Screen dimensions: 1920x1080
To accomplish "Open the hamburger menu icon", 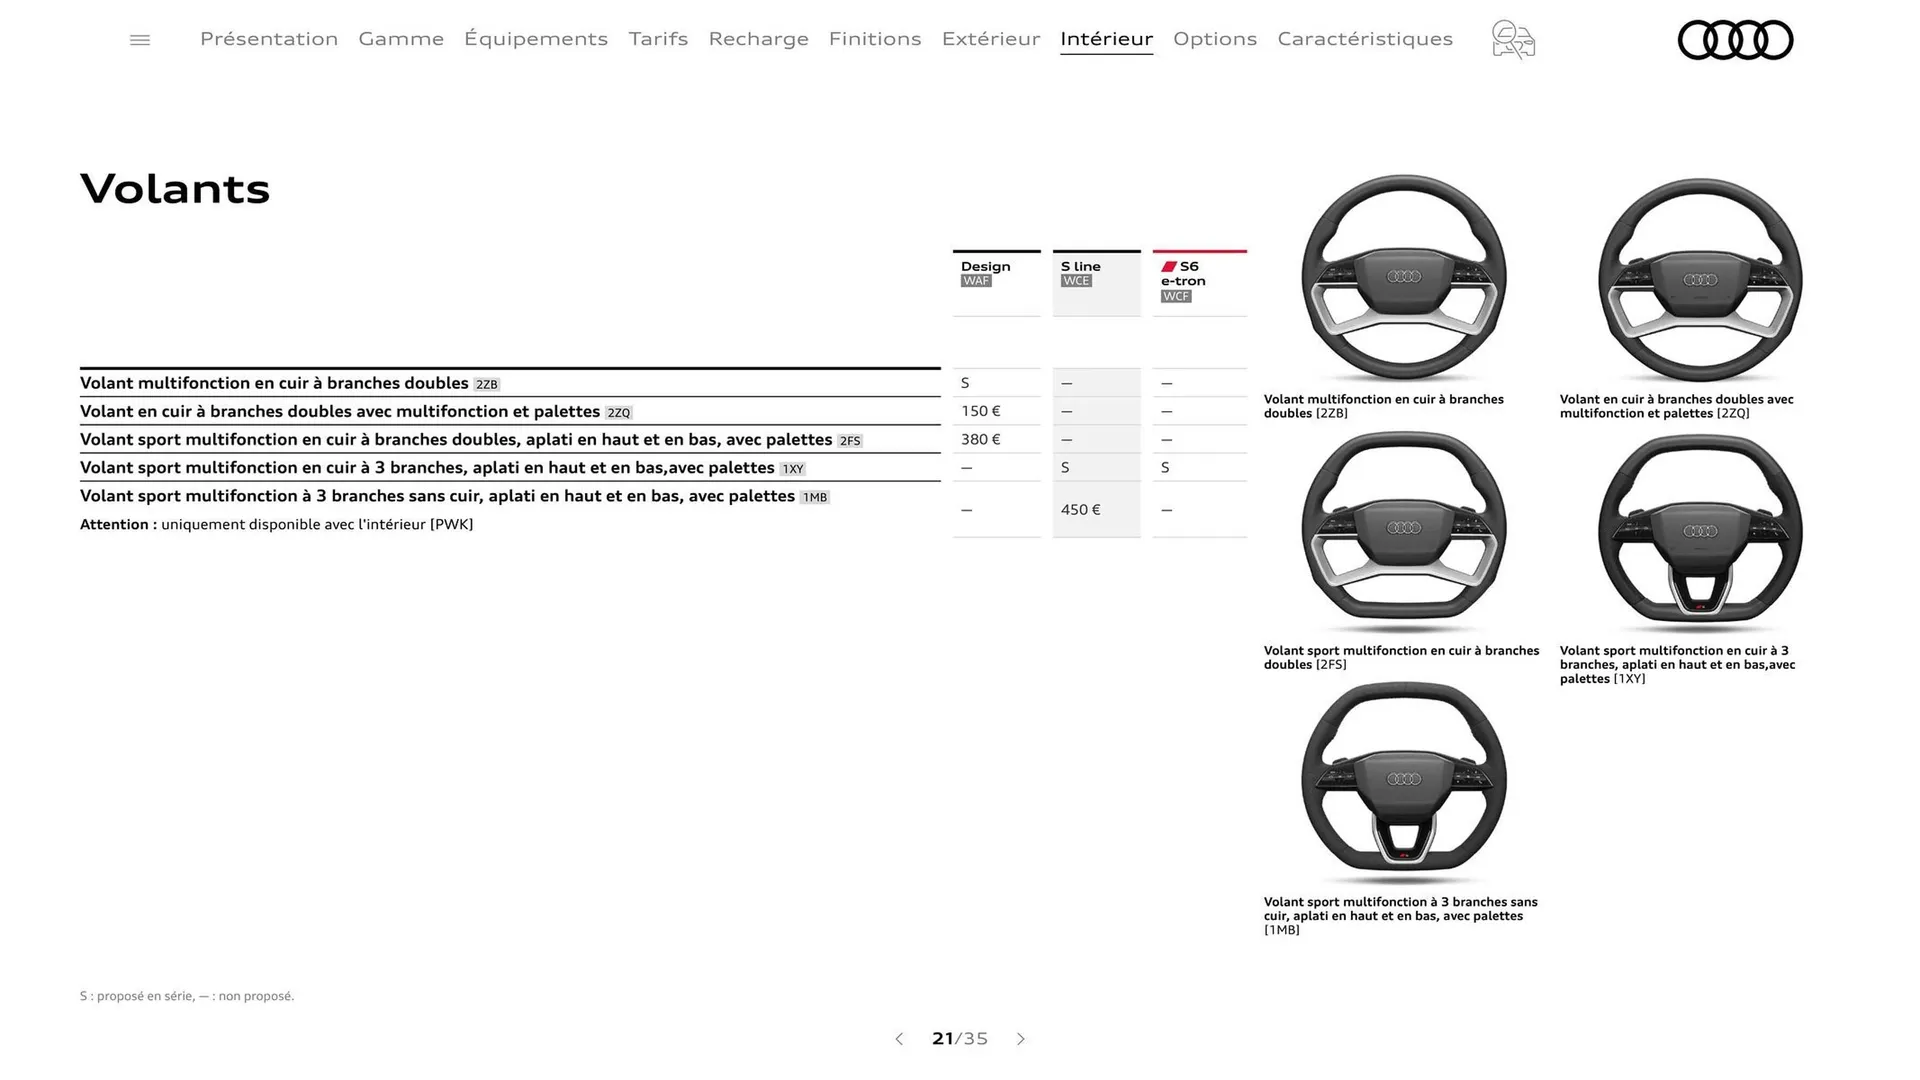I will tap(140, 40).
